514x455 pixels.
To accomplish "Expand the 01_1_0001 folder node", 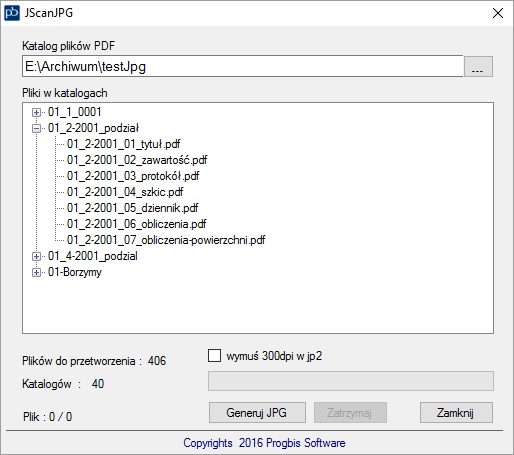I will point(36,112).
